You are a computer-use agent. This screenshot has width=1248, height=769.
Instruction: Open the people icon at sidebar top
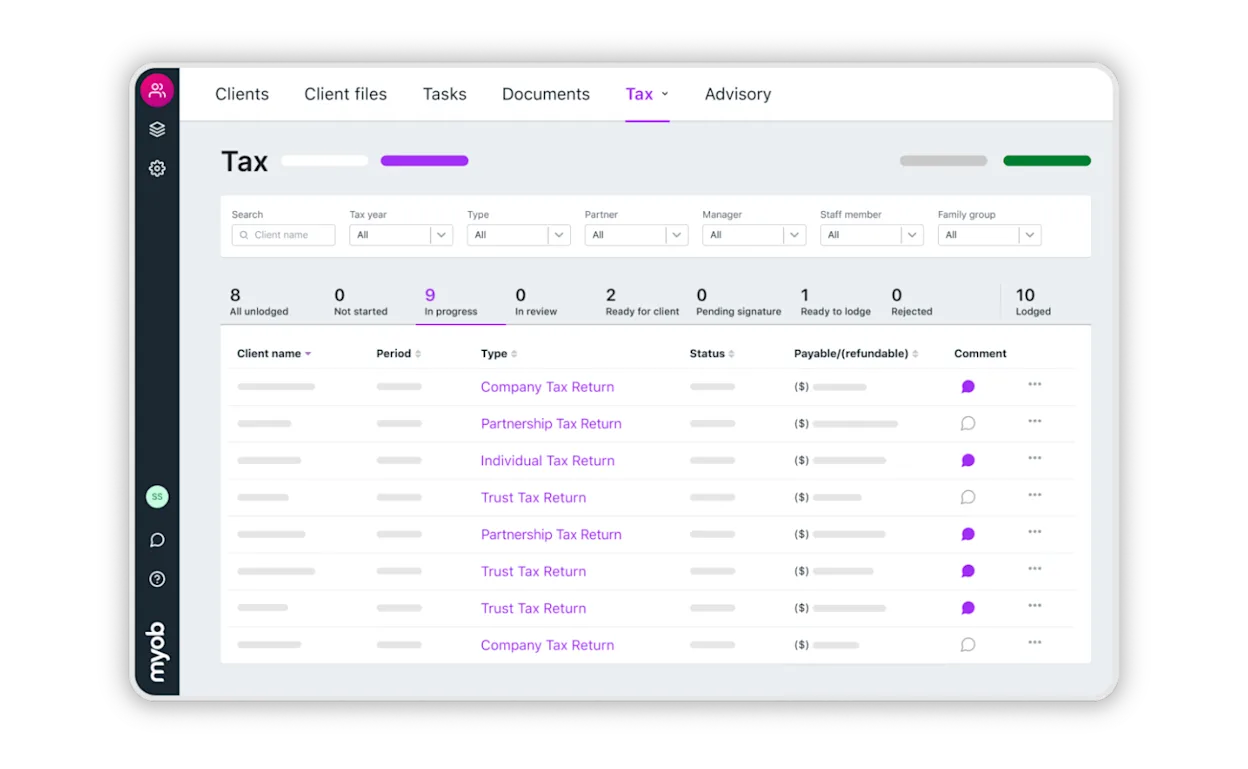pyautogui.click(x=157, y=90)
